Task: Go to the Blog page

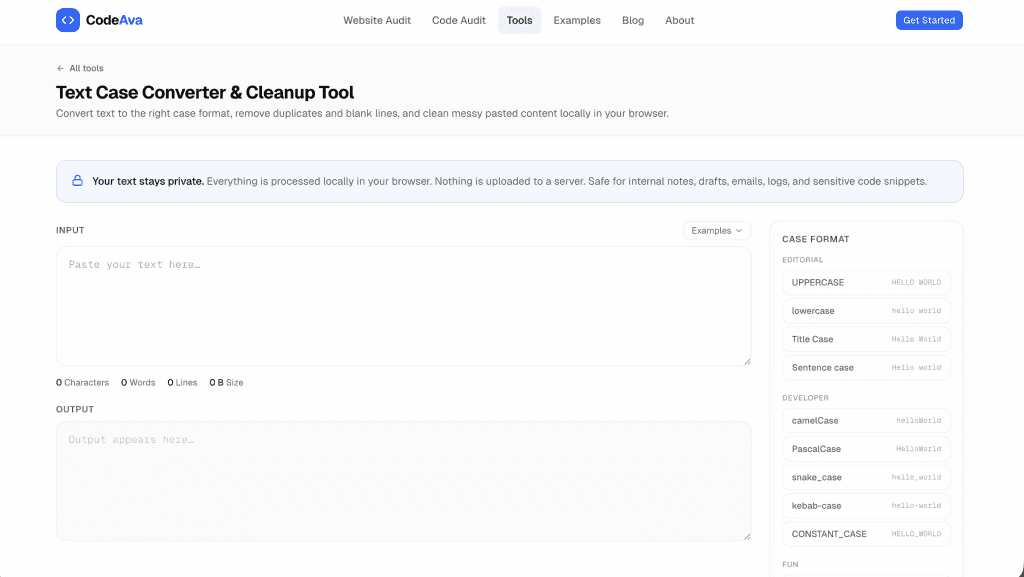Action: tap(633, 20)
